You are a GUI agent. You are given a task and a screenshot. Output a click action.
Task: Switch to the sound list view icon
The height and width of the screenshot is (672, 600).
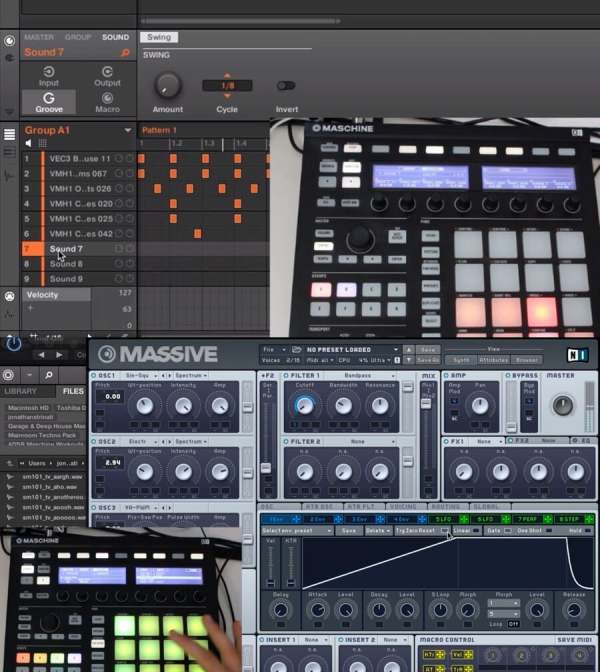tap(9, 134)
